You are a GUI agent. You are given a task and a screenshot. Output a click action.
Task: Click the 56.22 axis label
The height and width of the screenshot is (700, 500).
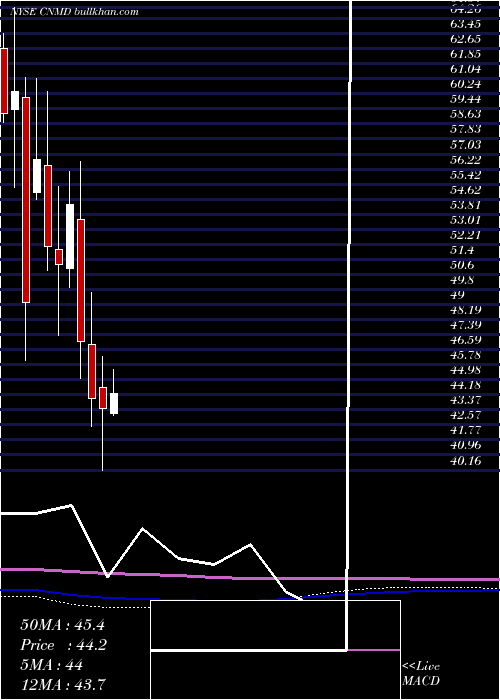[466, 159]
